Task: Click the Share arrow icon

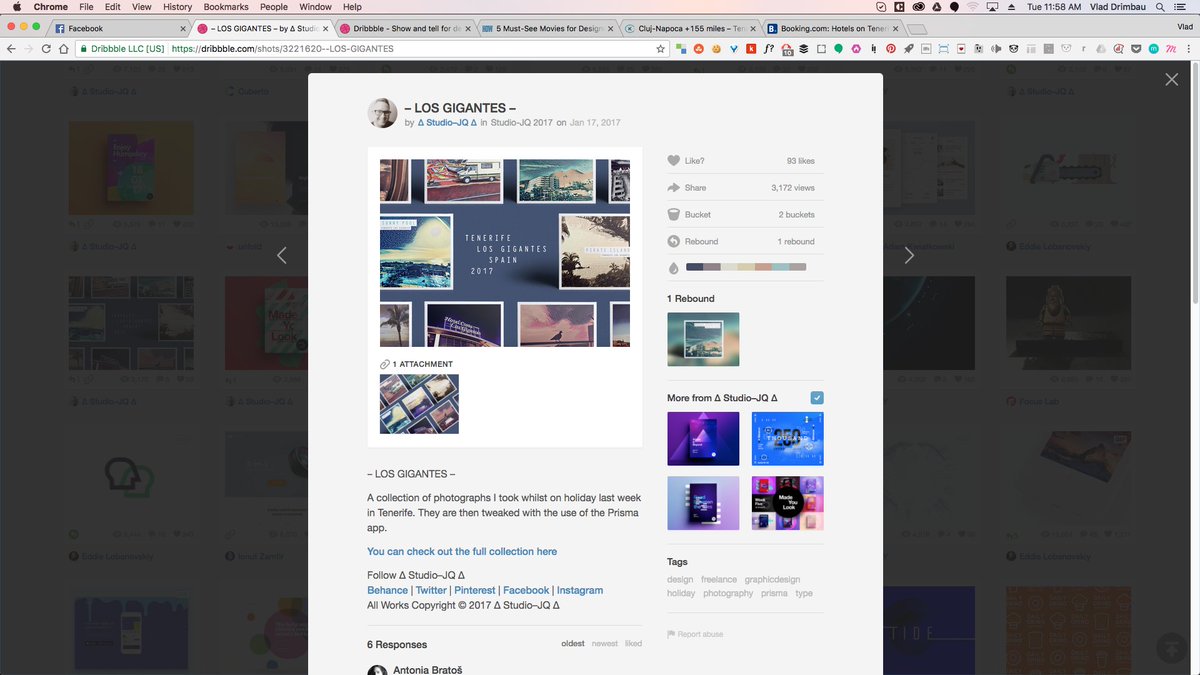Action: (x=674, y=188)
